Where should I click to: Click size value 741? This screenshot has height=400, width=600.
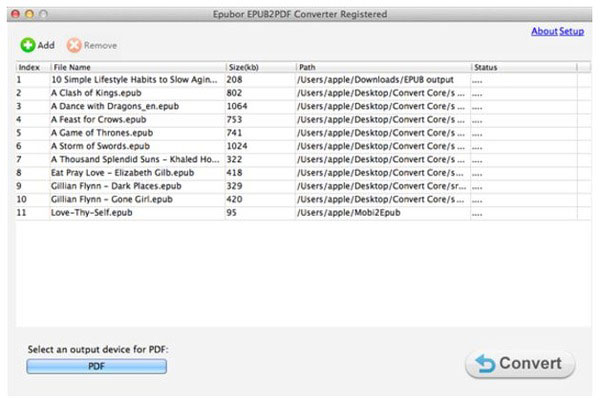pyautogui.click(x=234, y=133)
